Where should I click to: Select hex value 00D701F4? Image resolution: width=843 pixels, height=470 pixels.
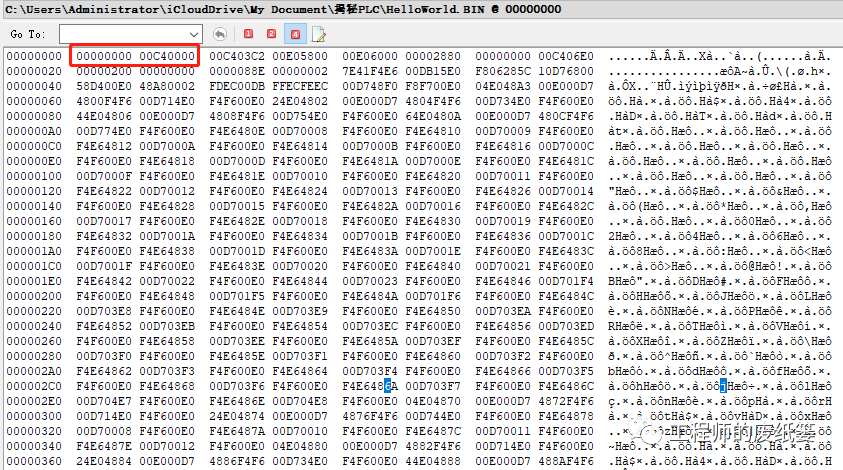pyautogui.click(x=566, y=281)
